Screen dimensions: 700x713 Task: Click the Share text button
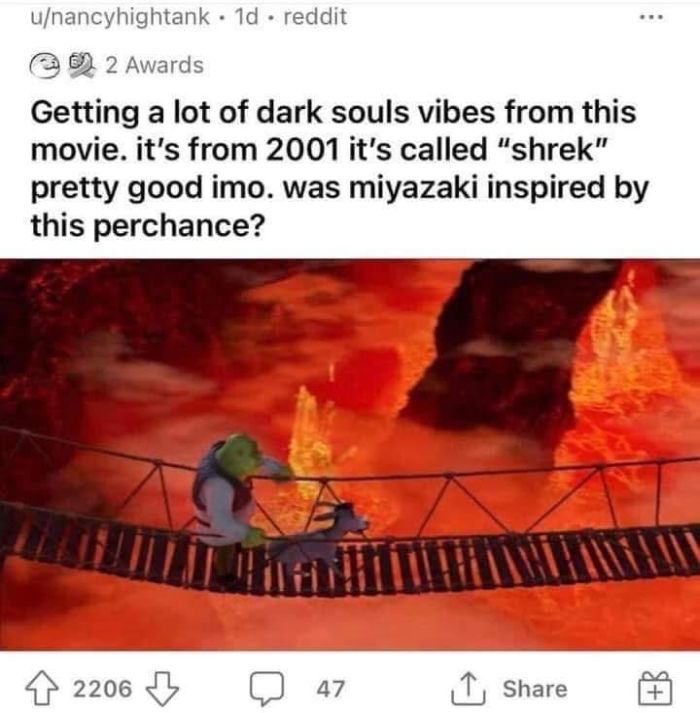(x=535, y=688)
